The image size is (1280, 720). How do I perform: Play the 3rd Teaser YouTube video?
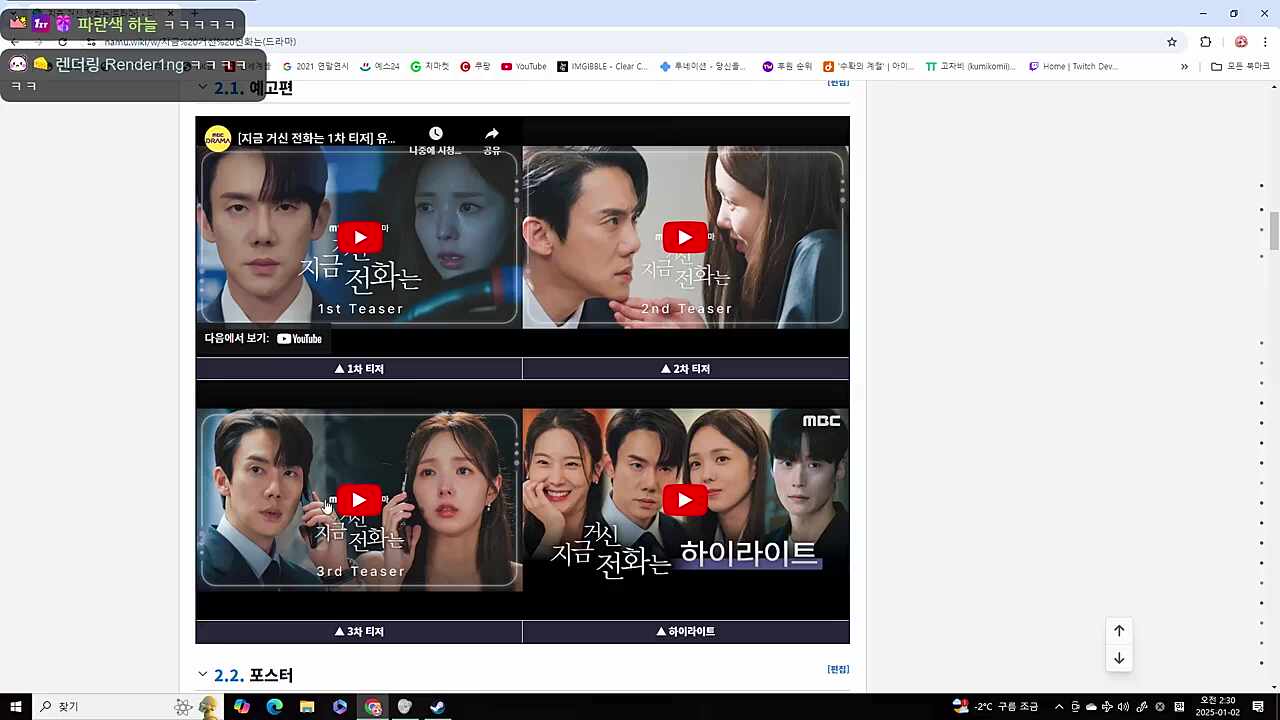point(359,501)
